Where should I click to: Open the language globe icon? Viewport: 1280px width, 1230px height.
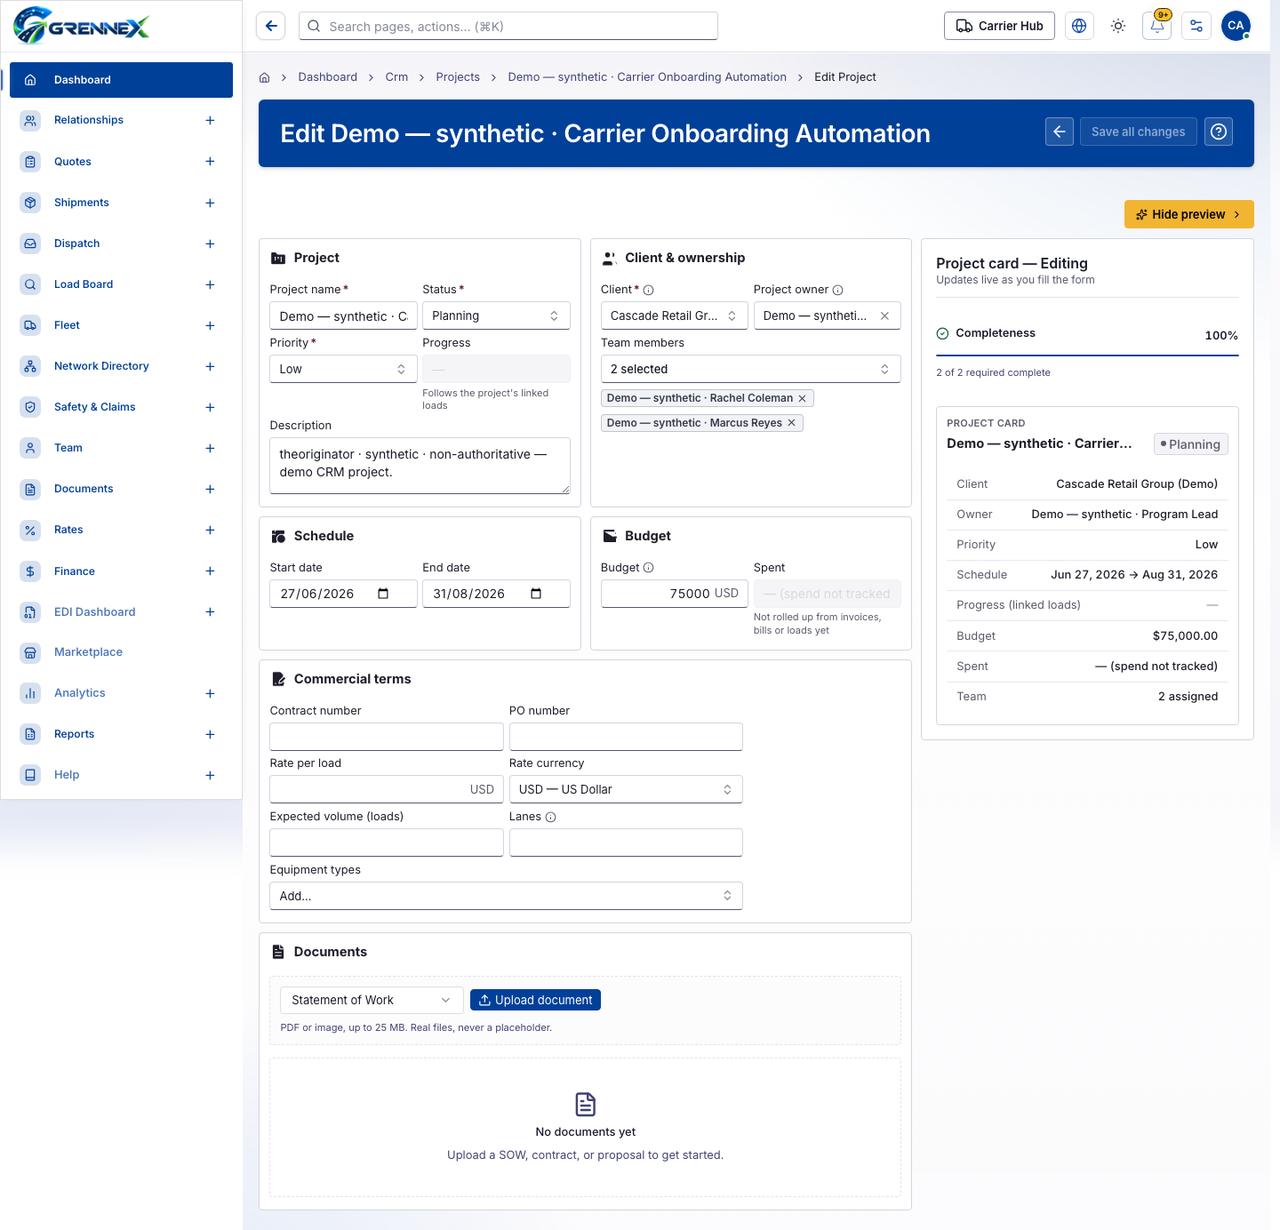(x=1079, y=26)
